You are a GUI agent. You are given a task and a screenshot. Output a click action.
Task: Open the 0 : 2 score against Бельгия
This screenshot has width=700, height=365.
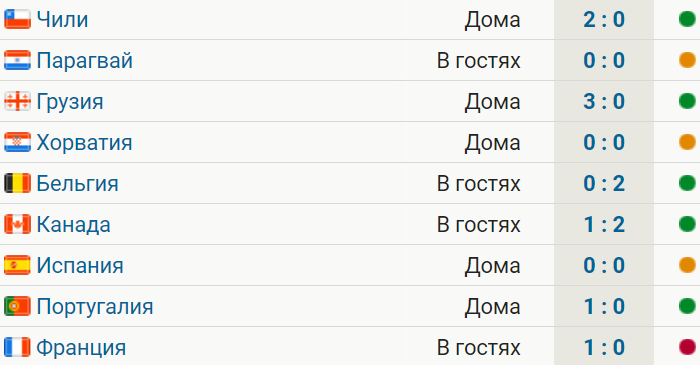(604, 183)
